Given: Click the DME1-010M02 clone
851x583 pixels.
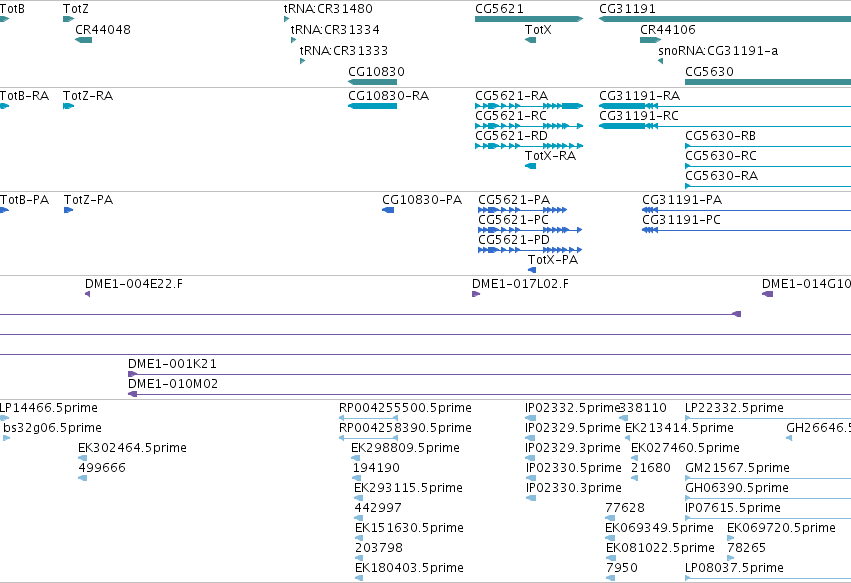Looking at the screenshot, I should [490, 395].
